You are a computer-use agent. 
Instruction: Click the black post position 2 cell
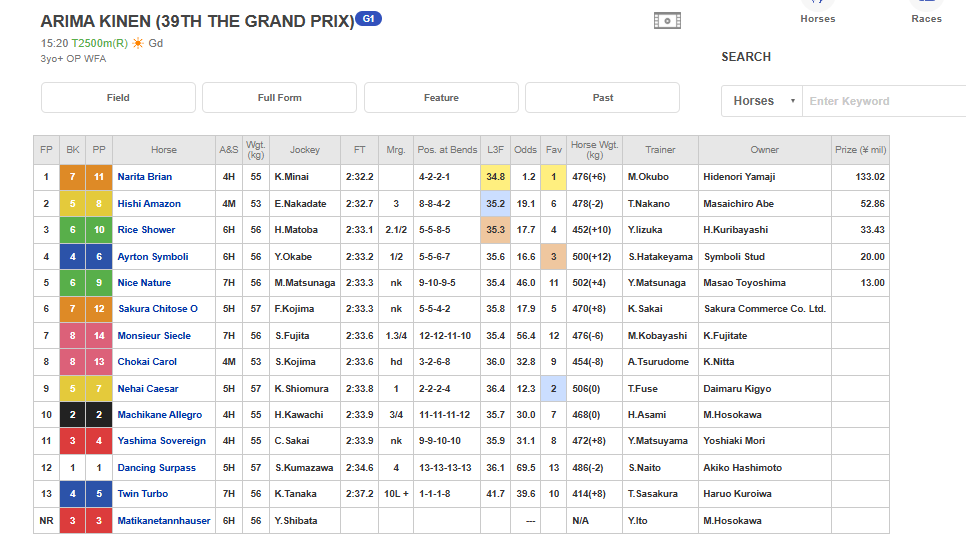[x=99, y=414]
